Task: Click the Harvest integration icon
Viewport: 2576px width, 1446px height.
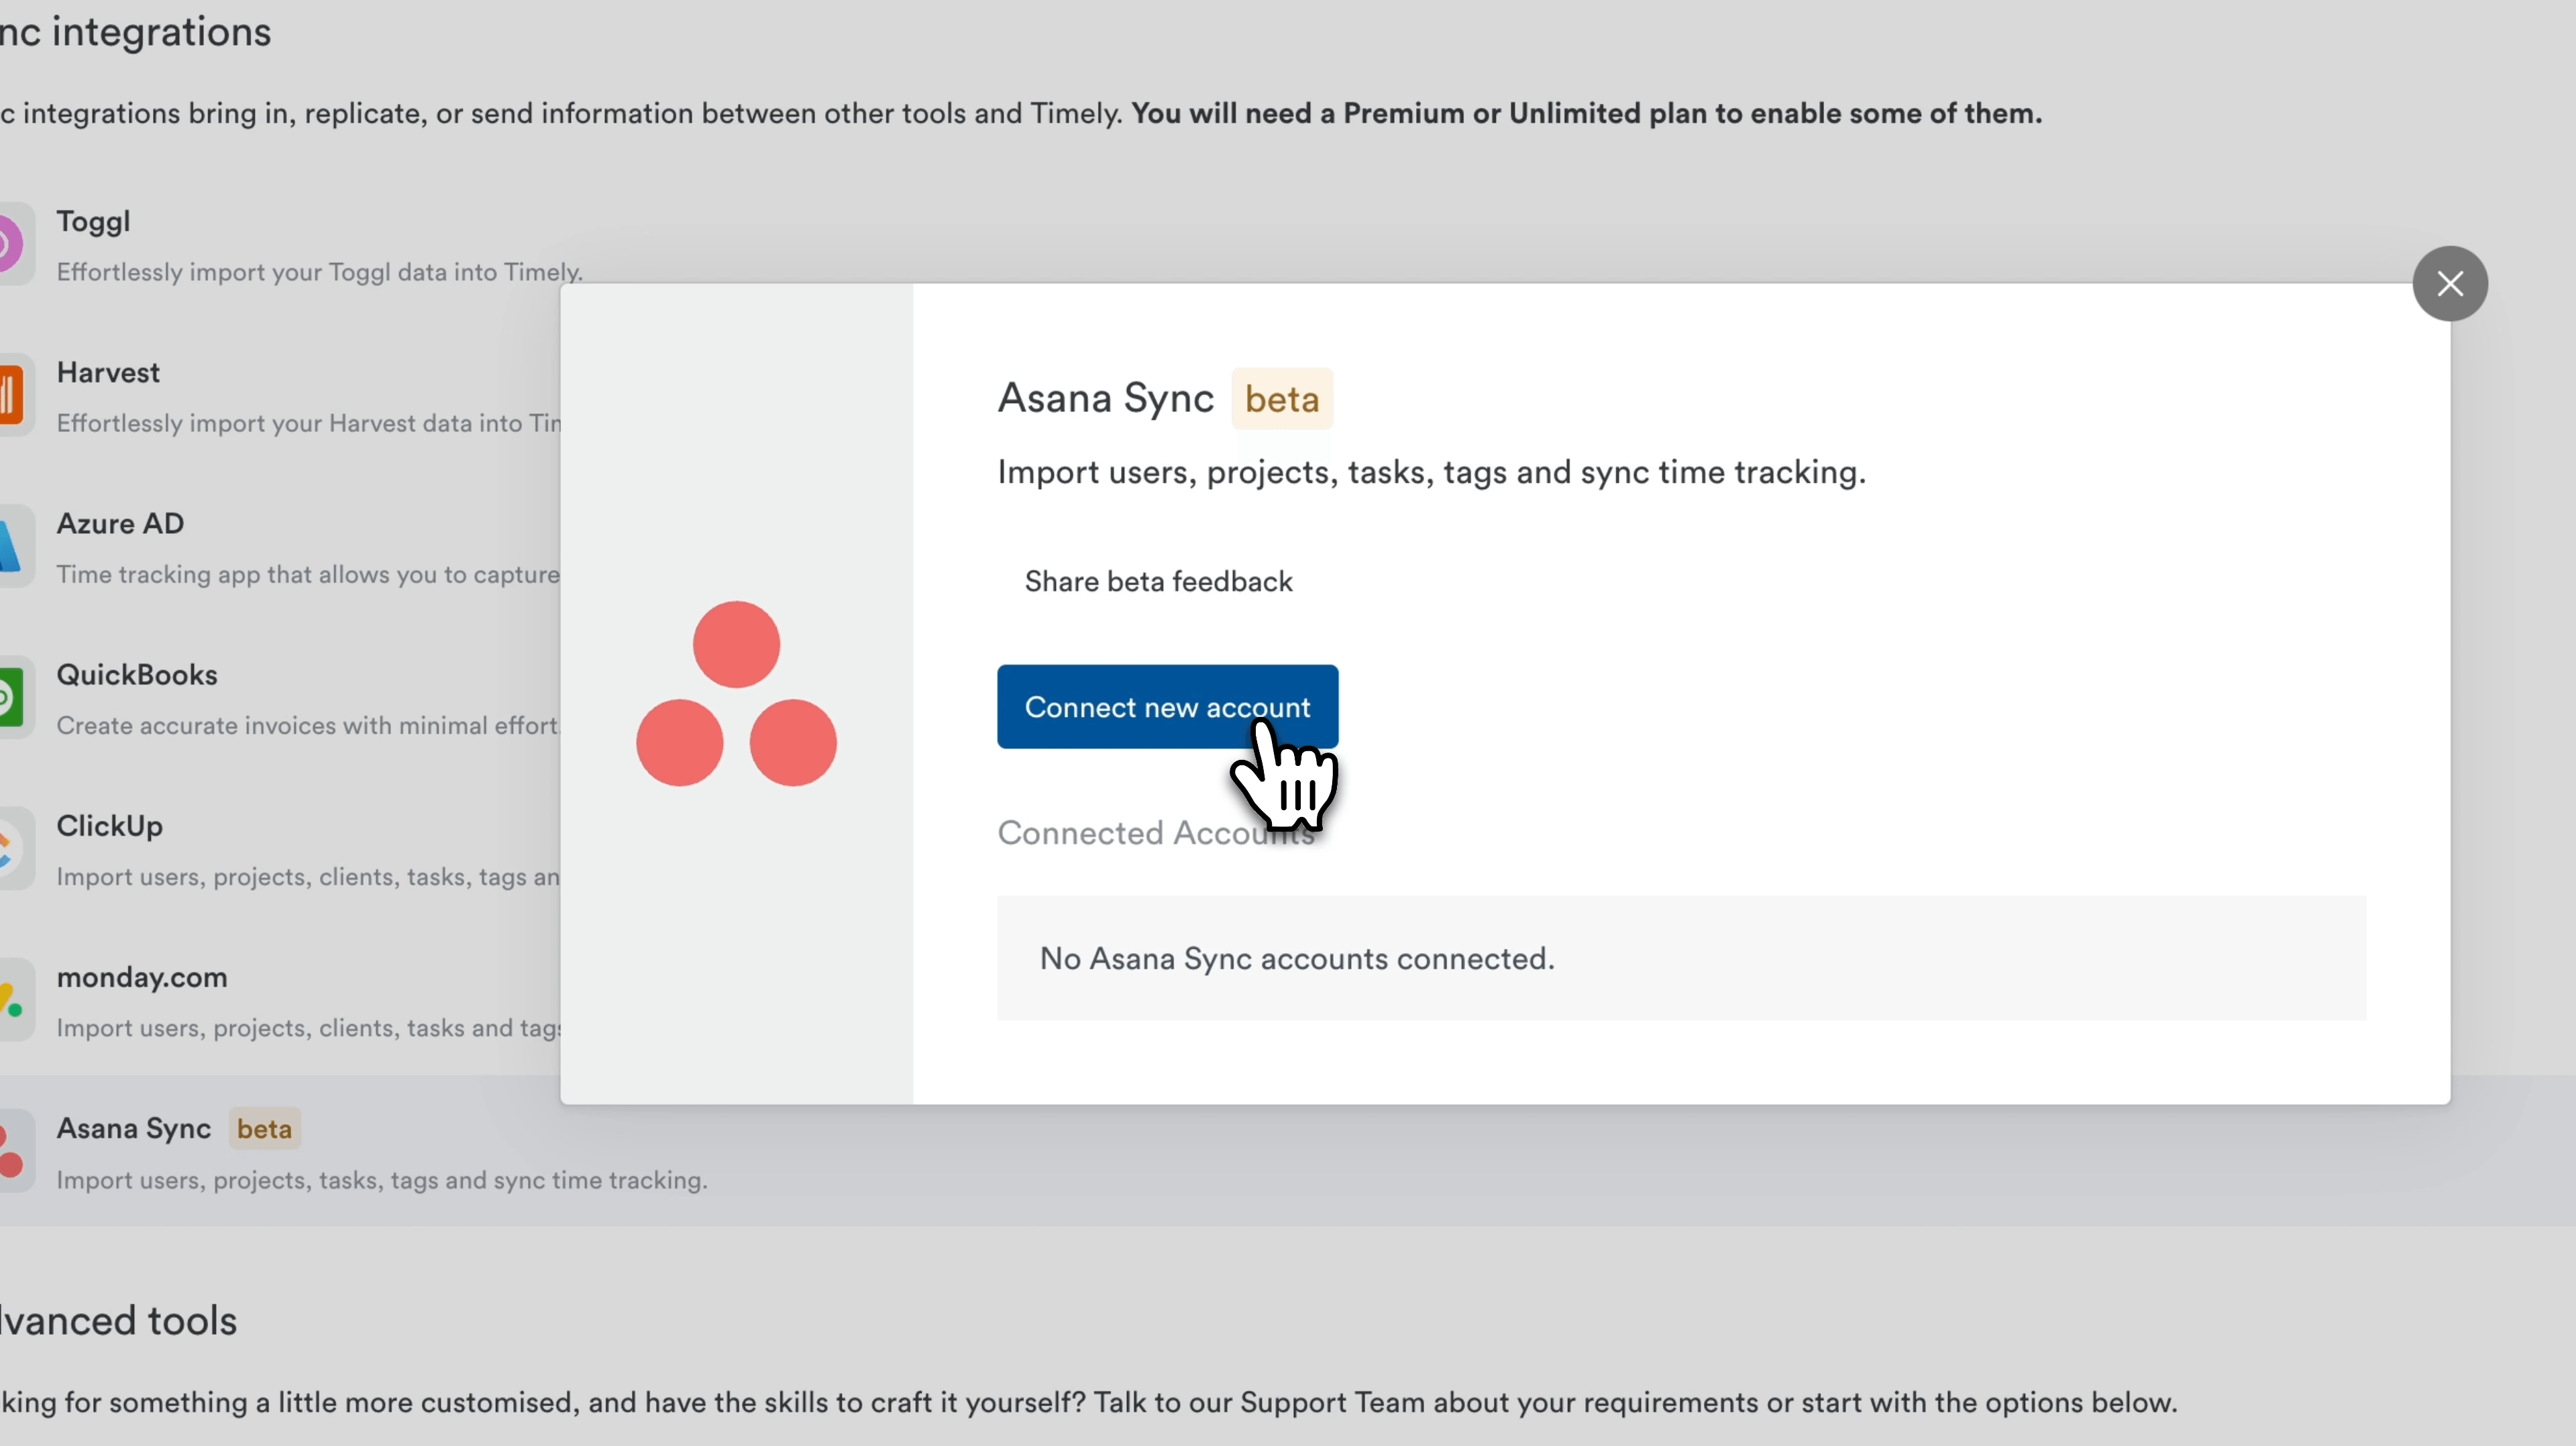Action: (12, 396)
